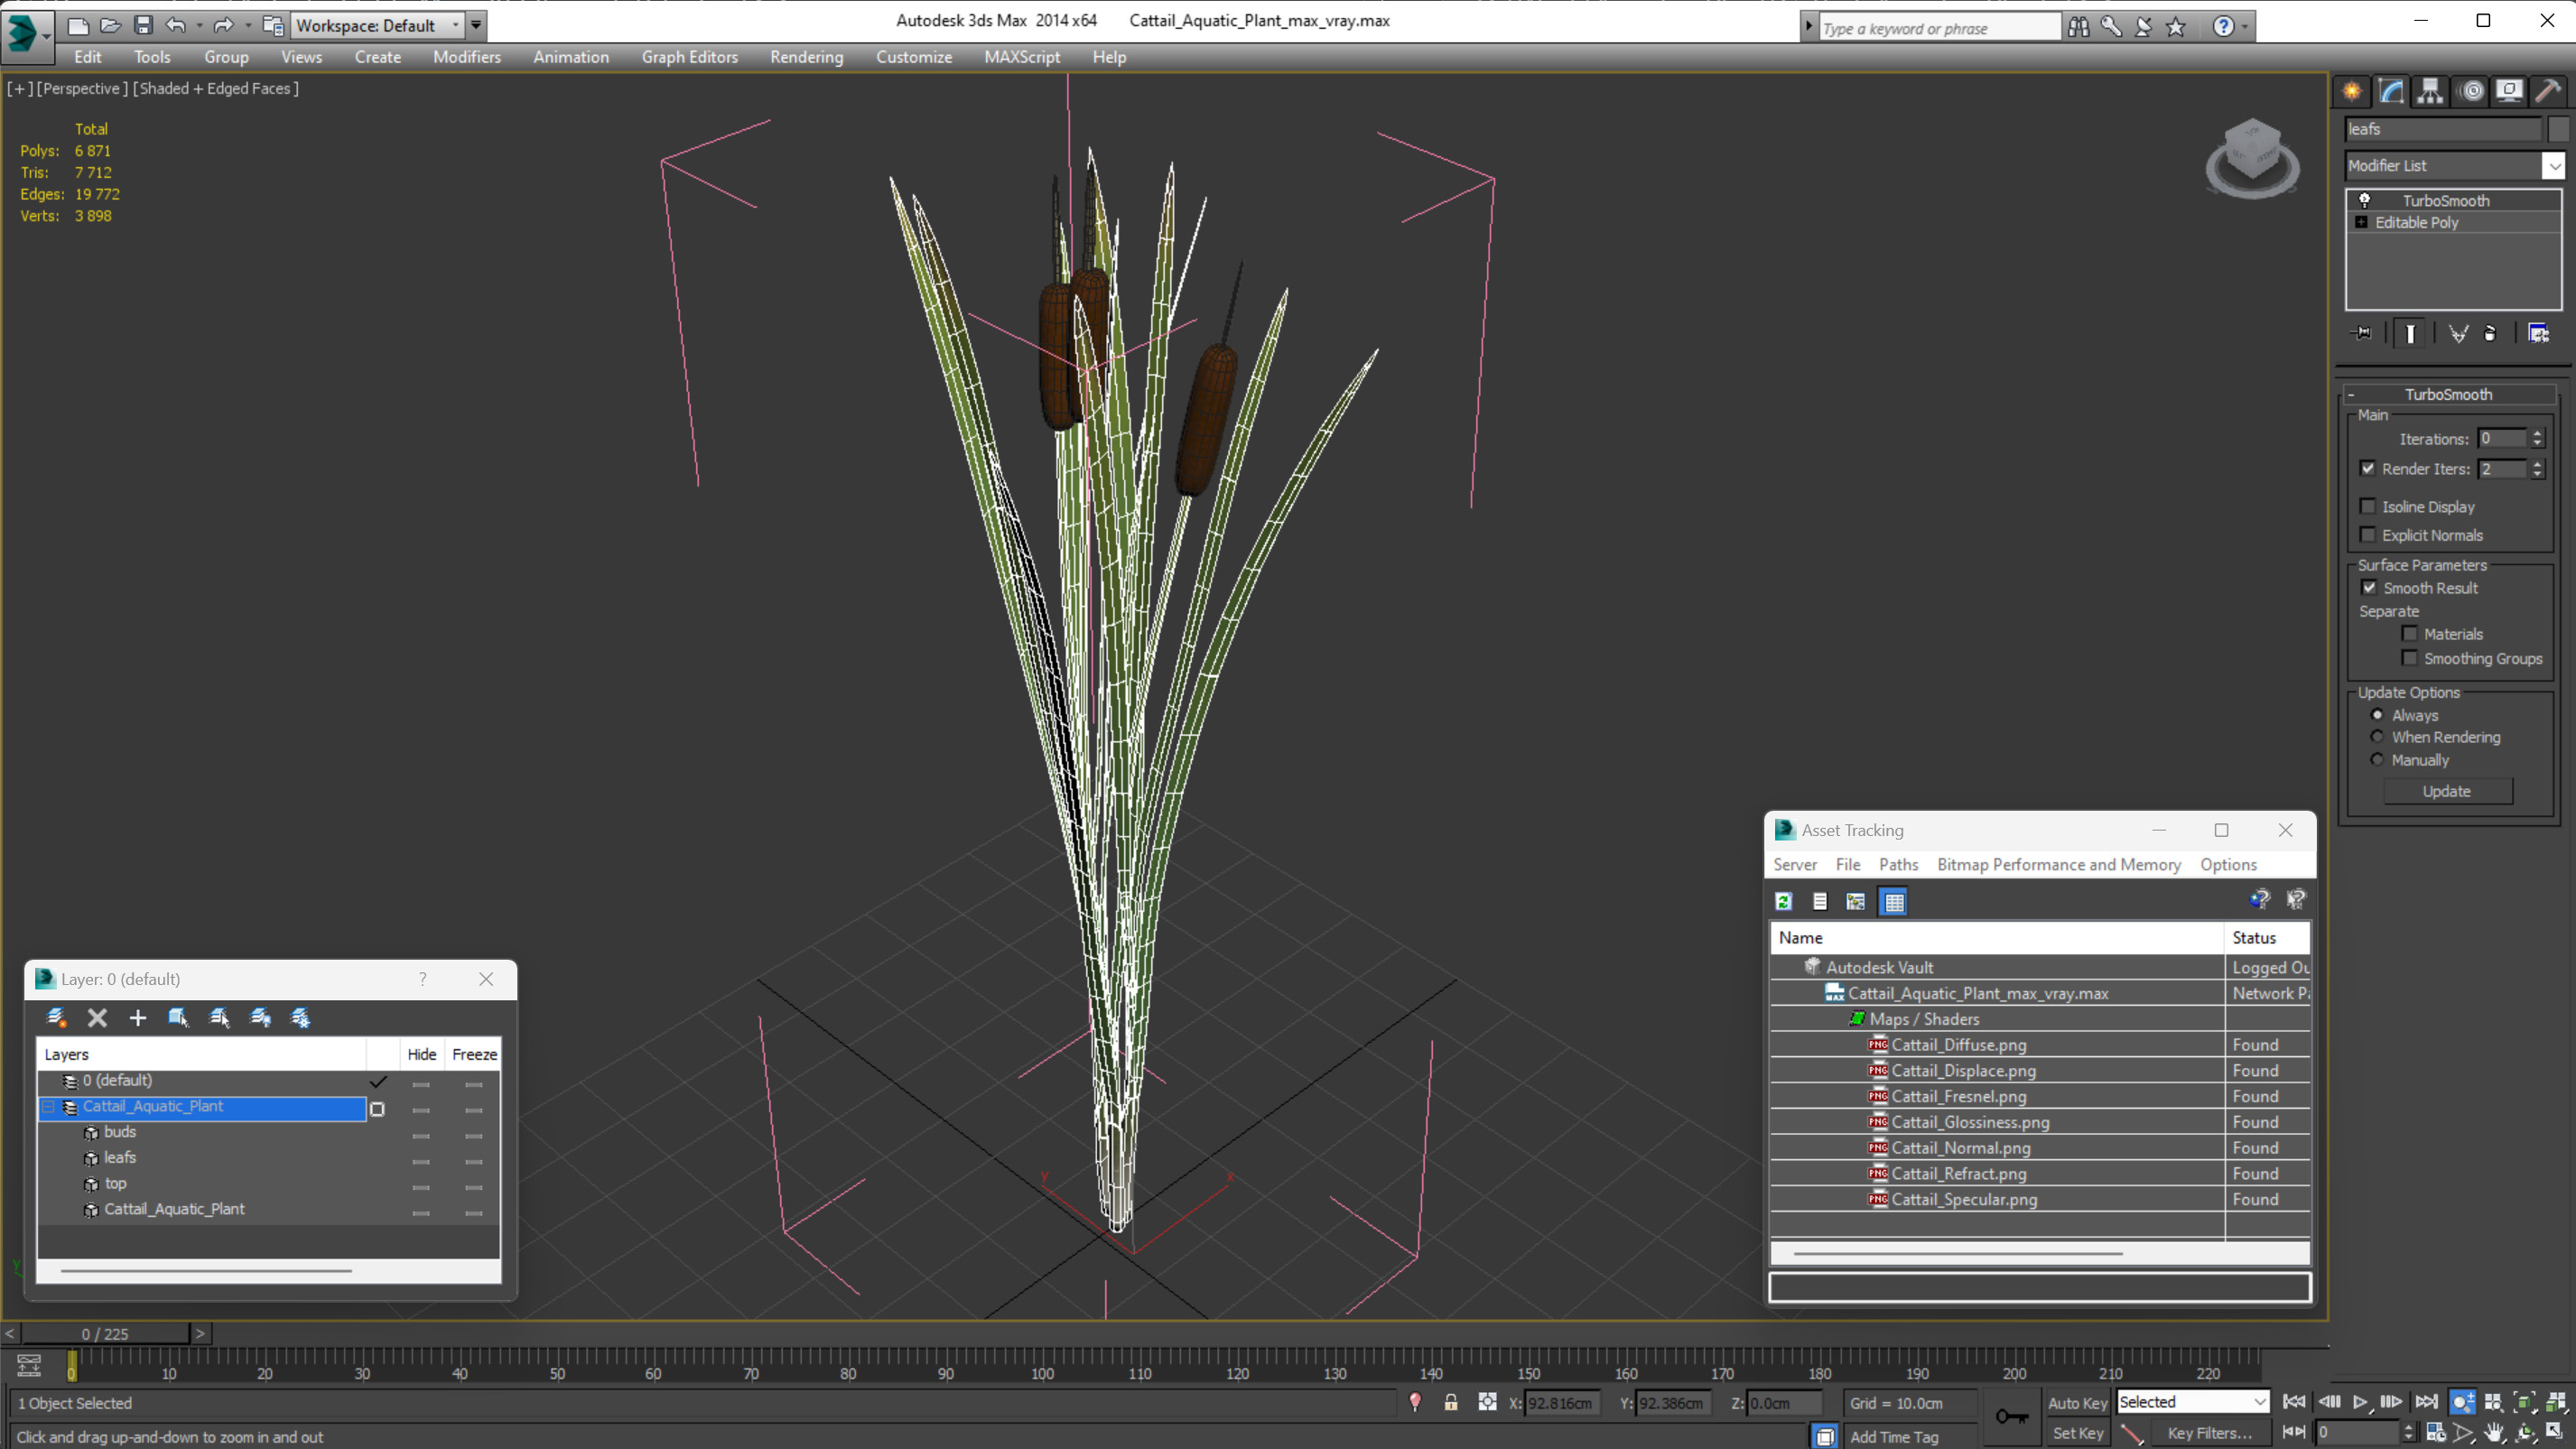
Task: Click Refresh icon in Asset Tracking window
Action: click(1783, 901)
